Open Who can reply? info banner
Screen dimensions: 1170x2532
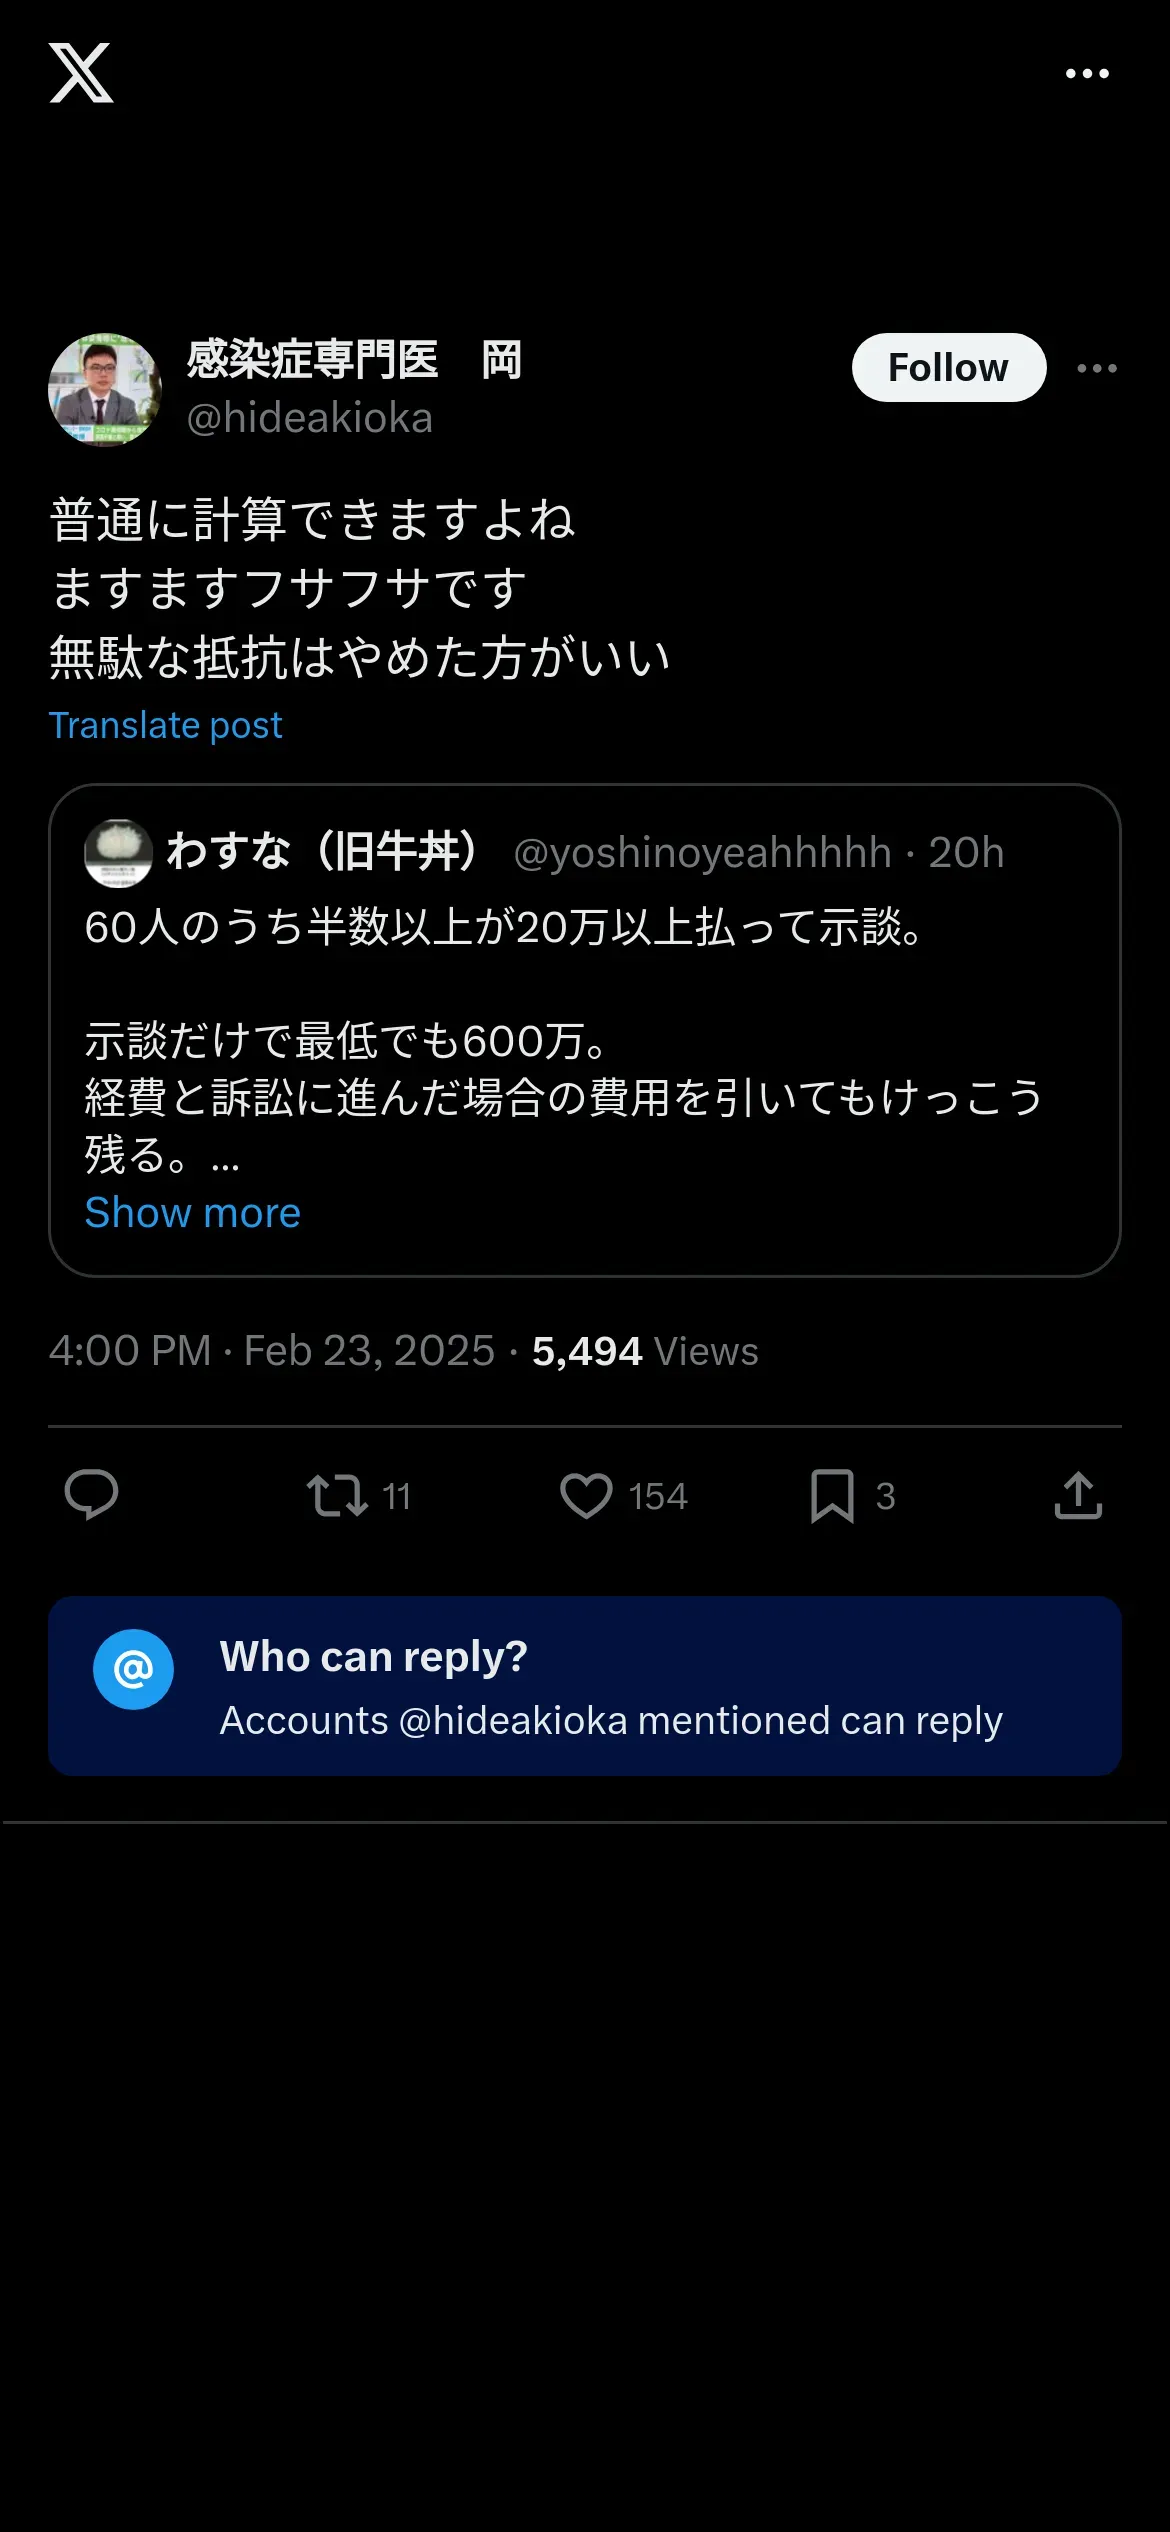pyautogui.click(x=585, y=1686)
